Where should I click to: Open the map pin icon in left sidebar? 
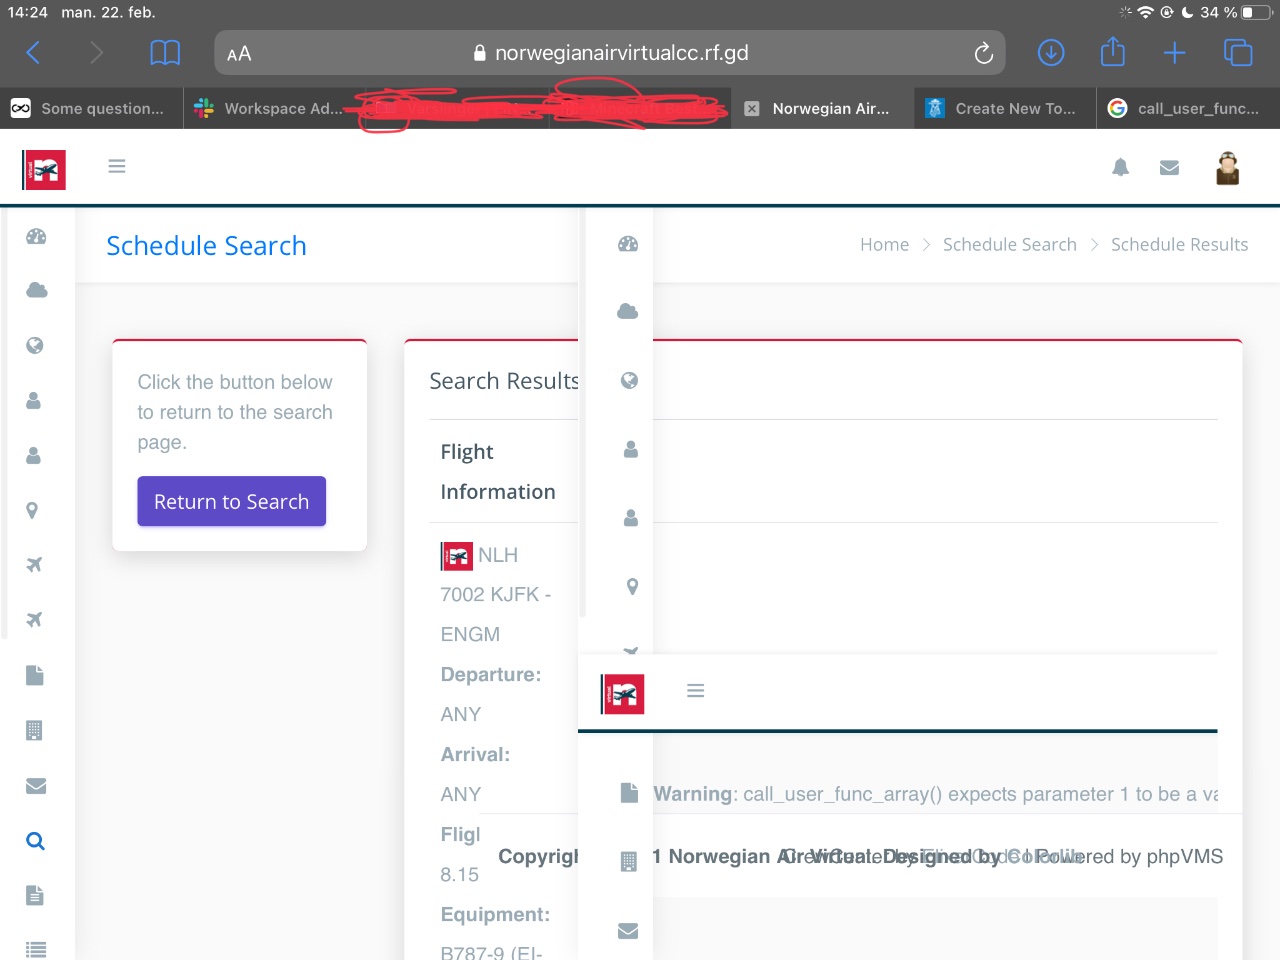pyautogui.click(x=32, y=511)
